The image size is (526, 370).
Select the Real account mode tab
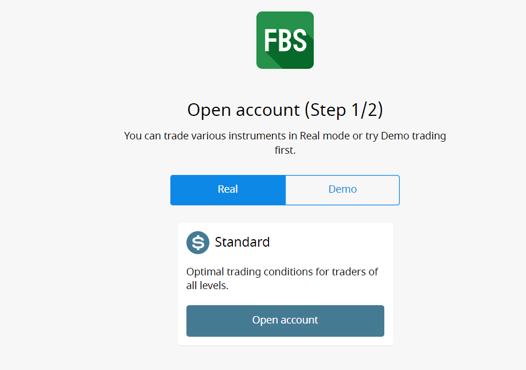click(x=228, y=190)
